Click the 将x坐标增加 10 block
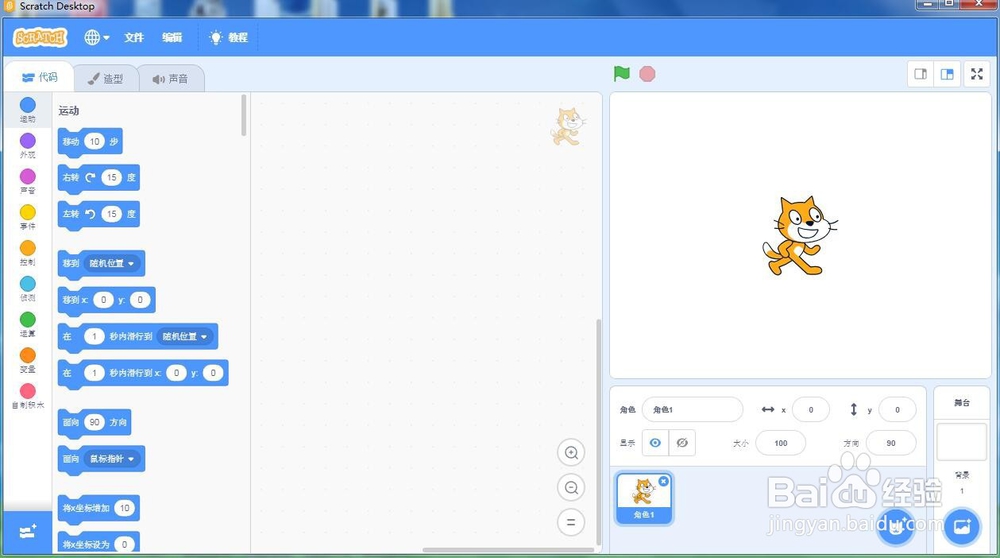The image size is (1000, 558). click(99, 508)
